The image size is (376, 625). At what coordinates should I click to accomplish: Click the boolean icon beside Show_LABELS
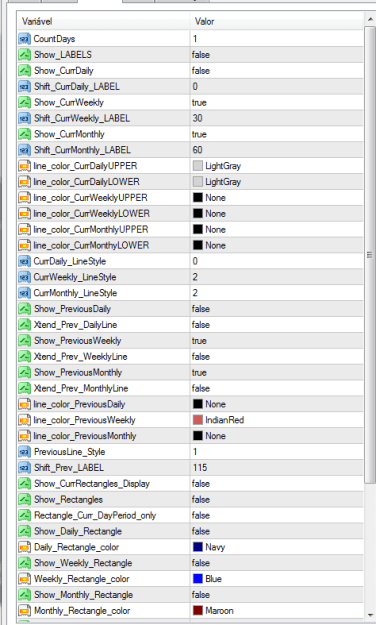[x=24, y=55]
